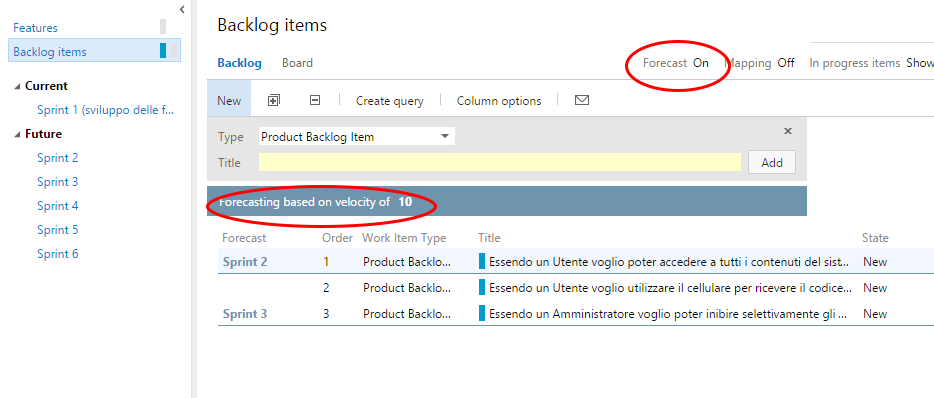Open Sprint 1 iteration
Screen dimensions: 934x398
pos(105,110)
